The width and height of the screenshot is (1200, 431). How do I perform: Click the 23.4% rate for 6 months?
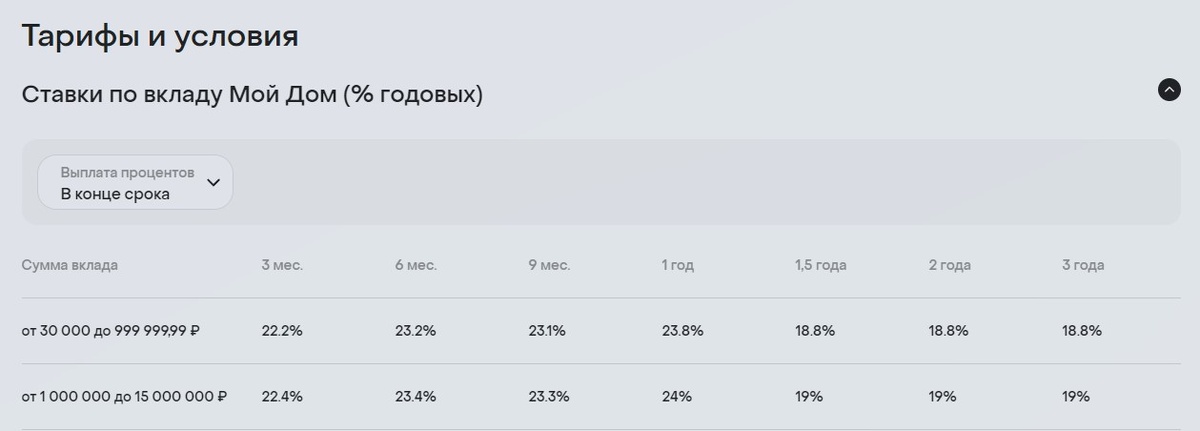(x=416, y=396)
